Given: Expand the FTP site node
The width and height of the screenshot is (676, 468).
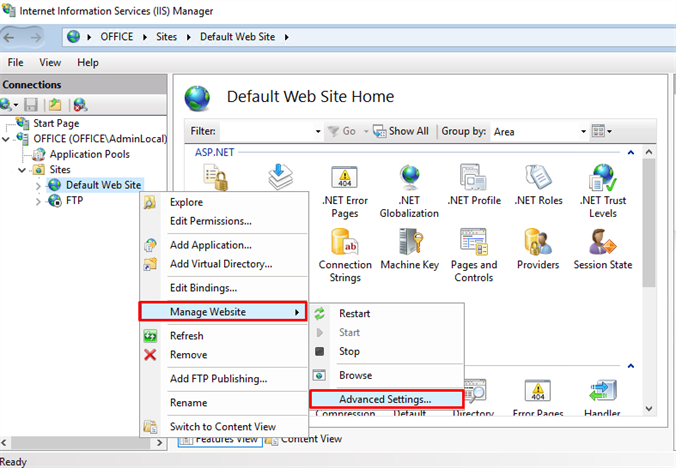Looking at the screenshot, I should (38, 201).
